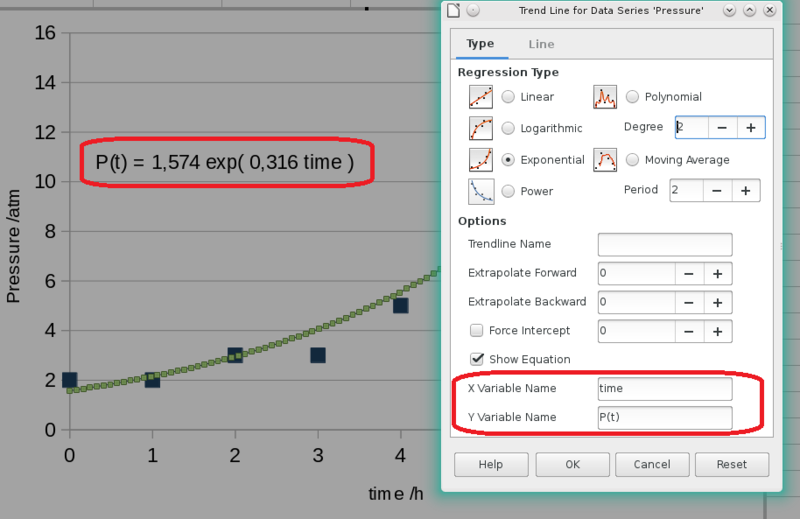The width and height of the screenshot is (800, 519).
Task: Click the round pin button beside document icon
Action: (473, 10)
